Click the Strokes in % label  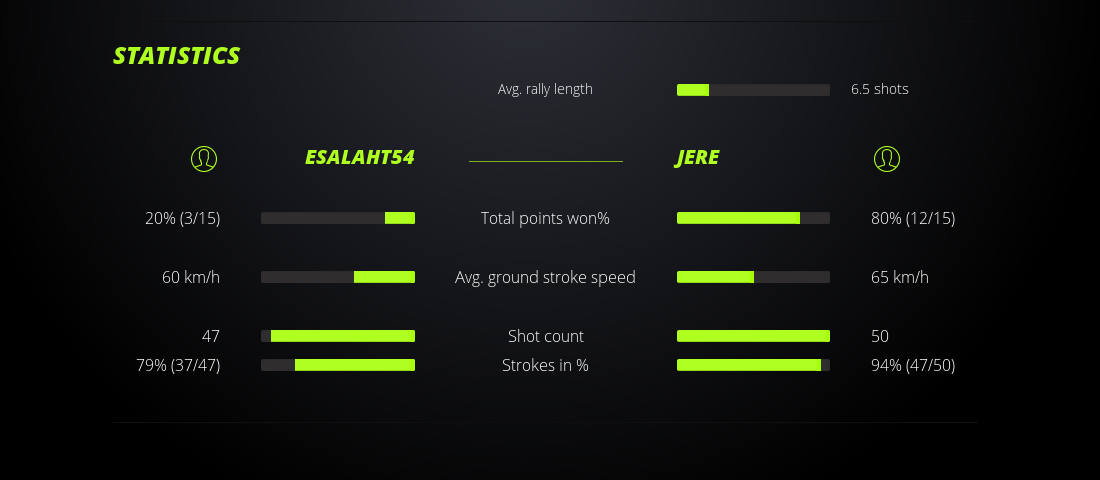pos(545,365)
